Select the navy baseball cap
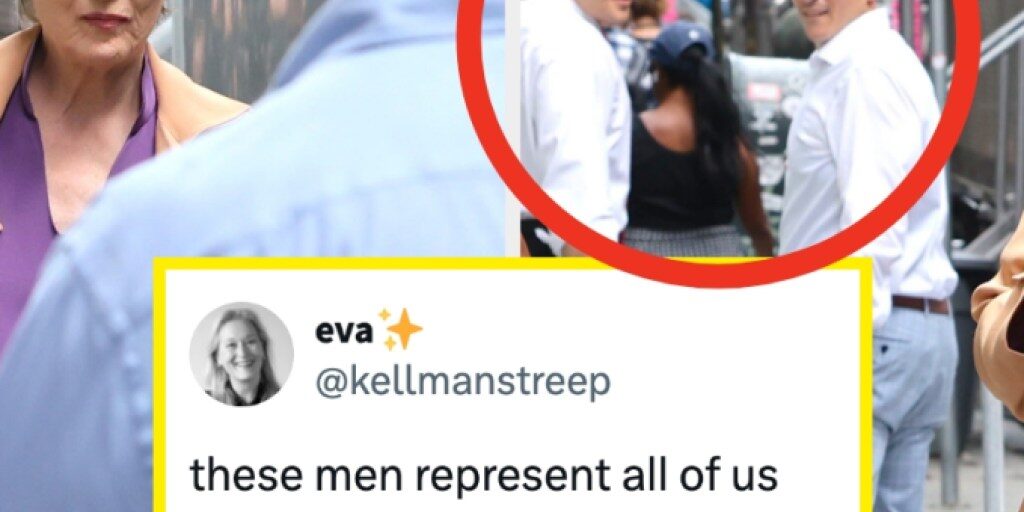Image resolution: width=1024 pixels, height=512 pixels. (x=681, y=42)
